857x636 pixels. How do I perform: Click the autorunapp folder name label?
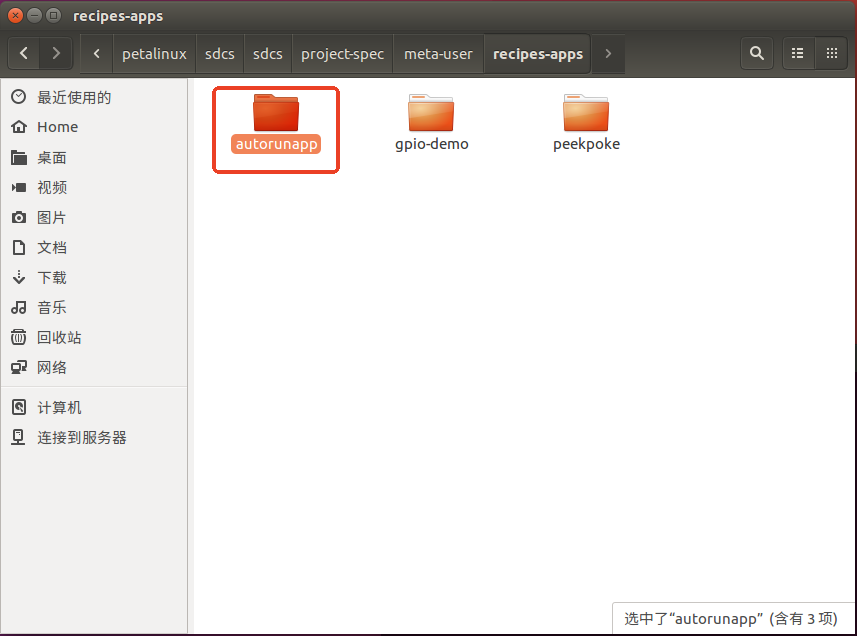(276, 144)
